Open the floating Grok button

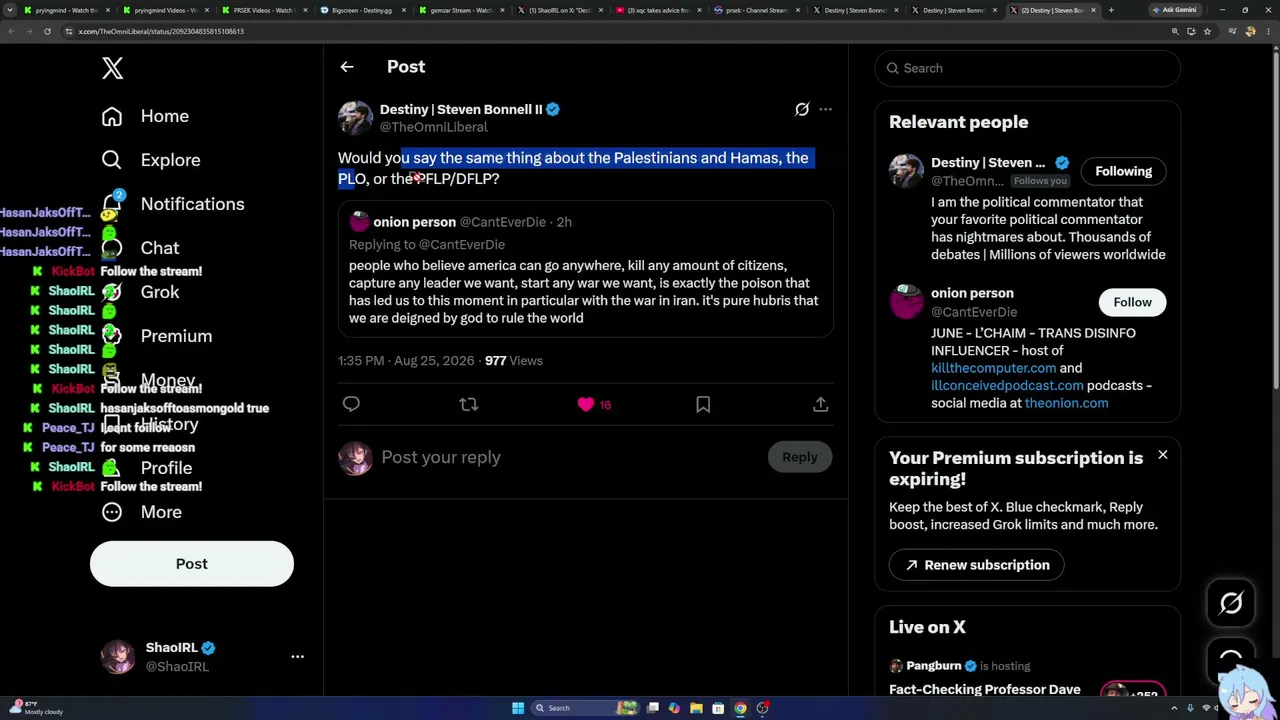pyautogui.click(x=1231, y=603)
